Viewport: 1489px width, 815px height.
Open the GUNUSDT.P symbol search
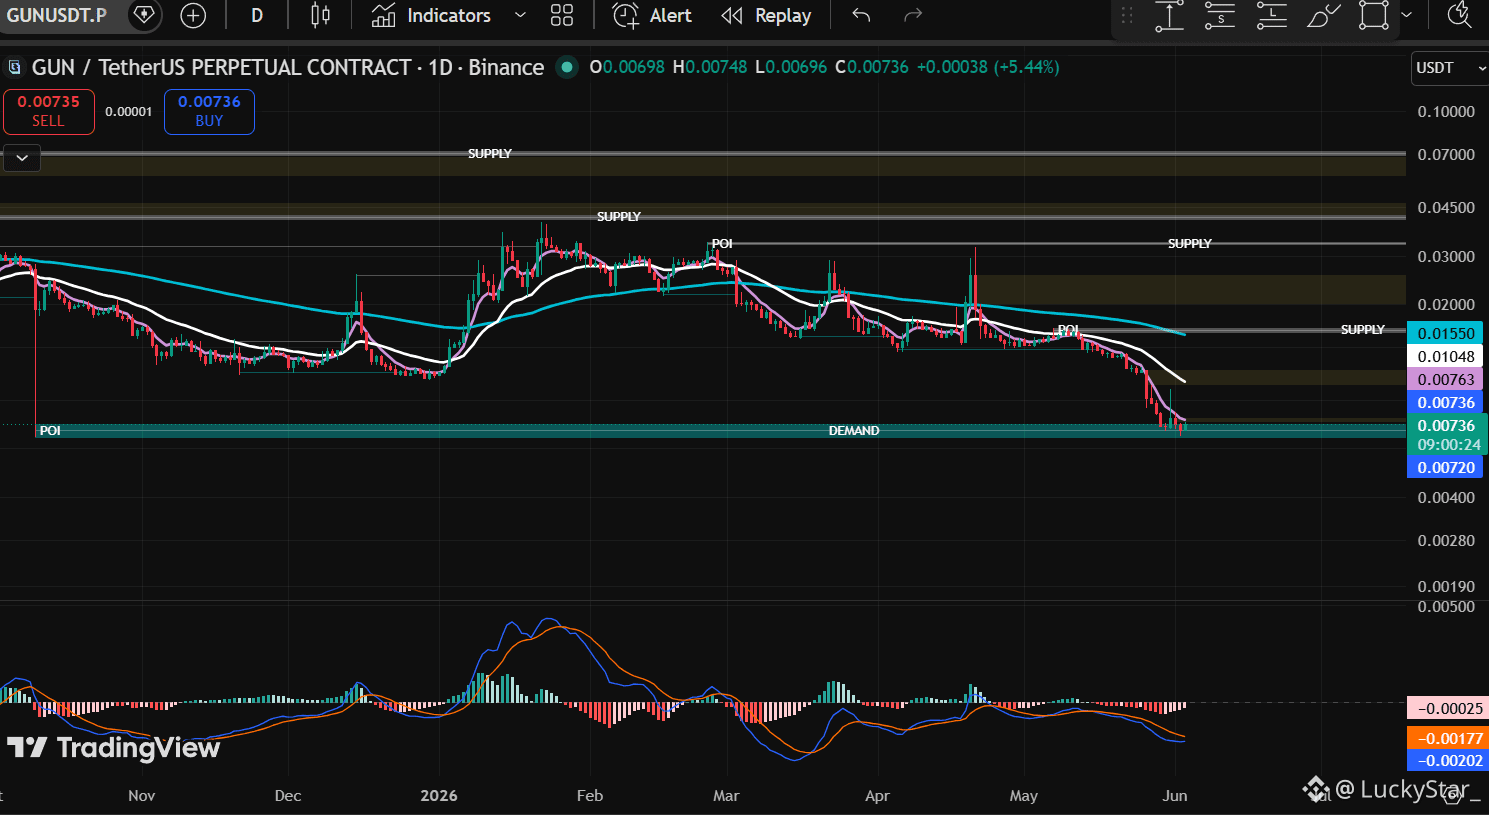[x=57, y=15]
